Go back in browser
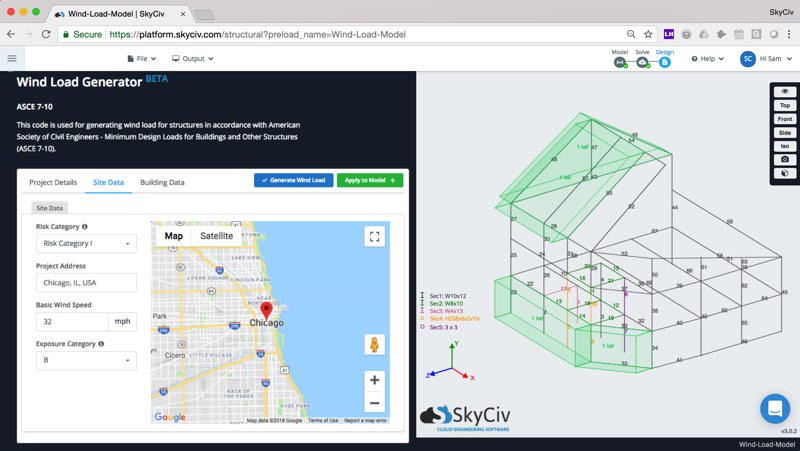The width and height of the screenshot is (800, 451). pos(11,34)
